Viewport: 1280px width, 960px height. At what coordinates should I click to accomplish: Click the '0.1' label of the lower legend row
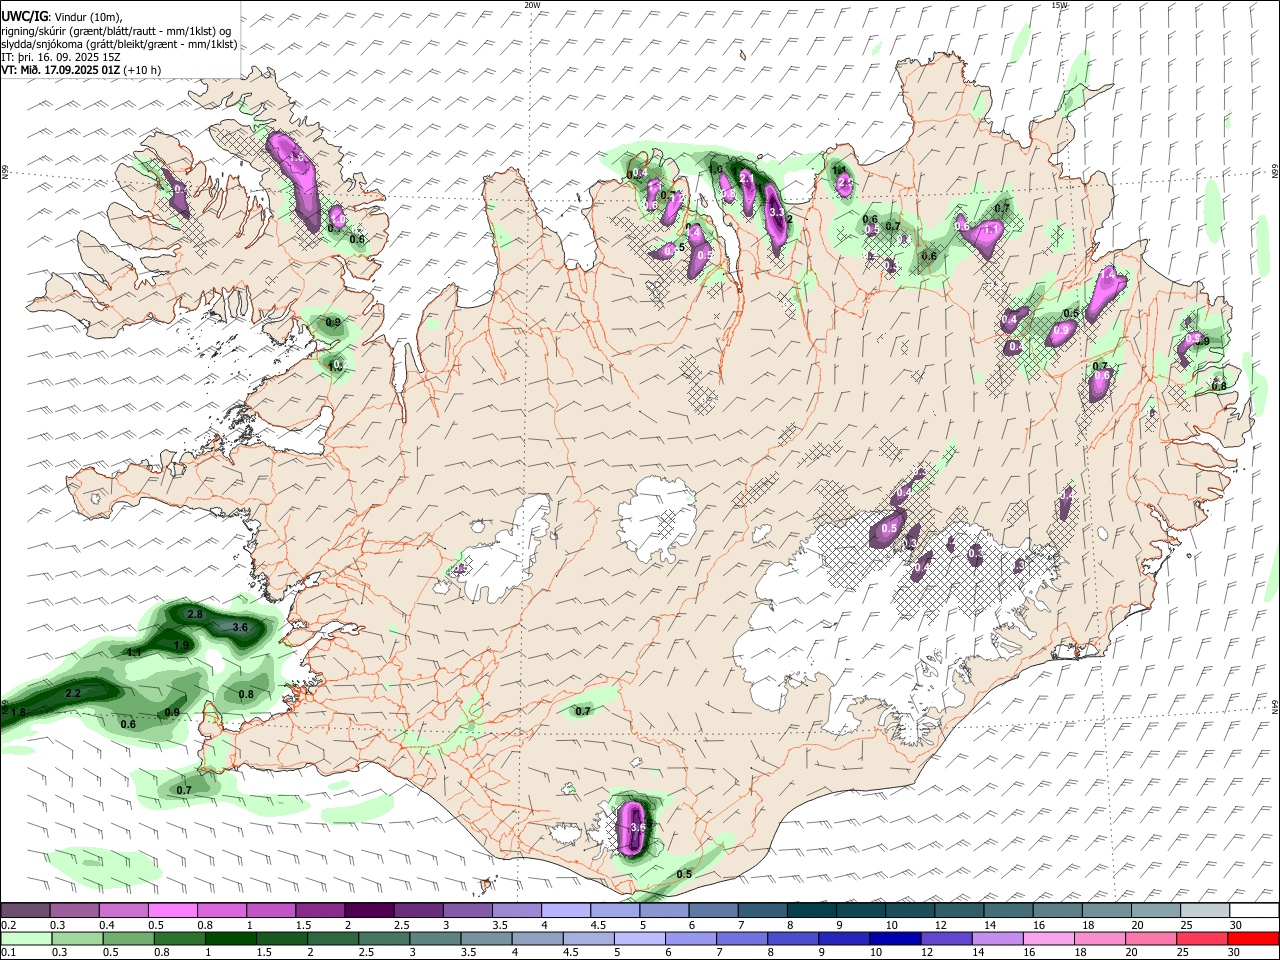coord(8,954)
